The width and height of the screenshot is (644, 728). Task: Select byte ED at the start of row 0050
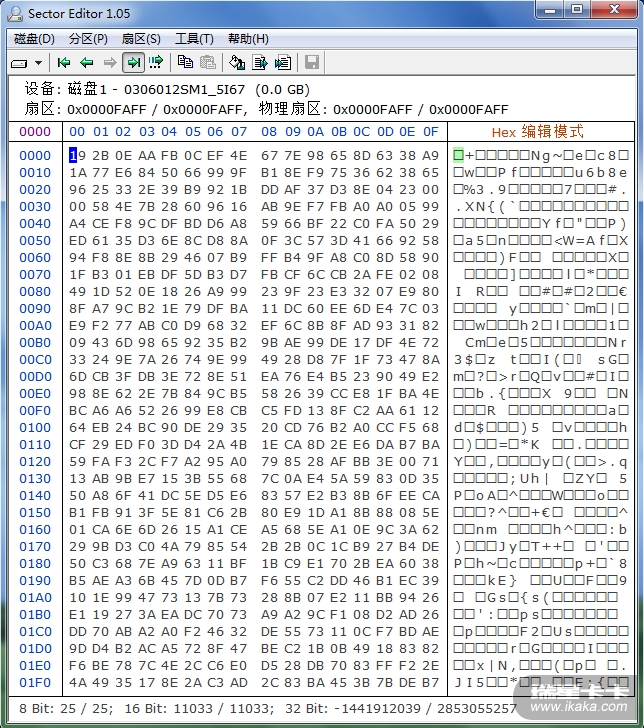(x=77, y=240)
